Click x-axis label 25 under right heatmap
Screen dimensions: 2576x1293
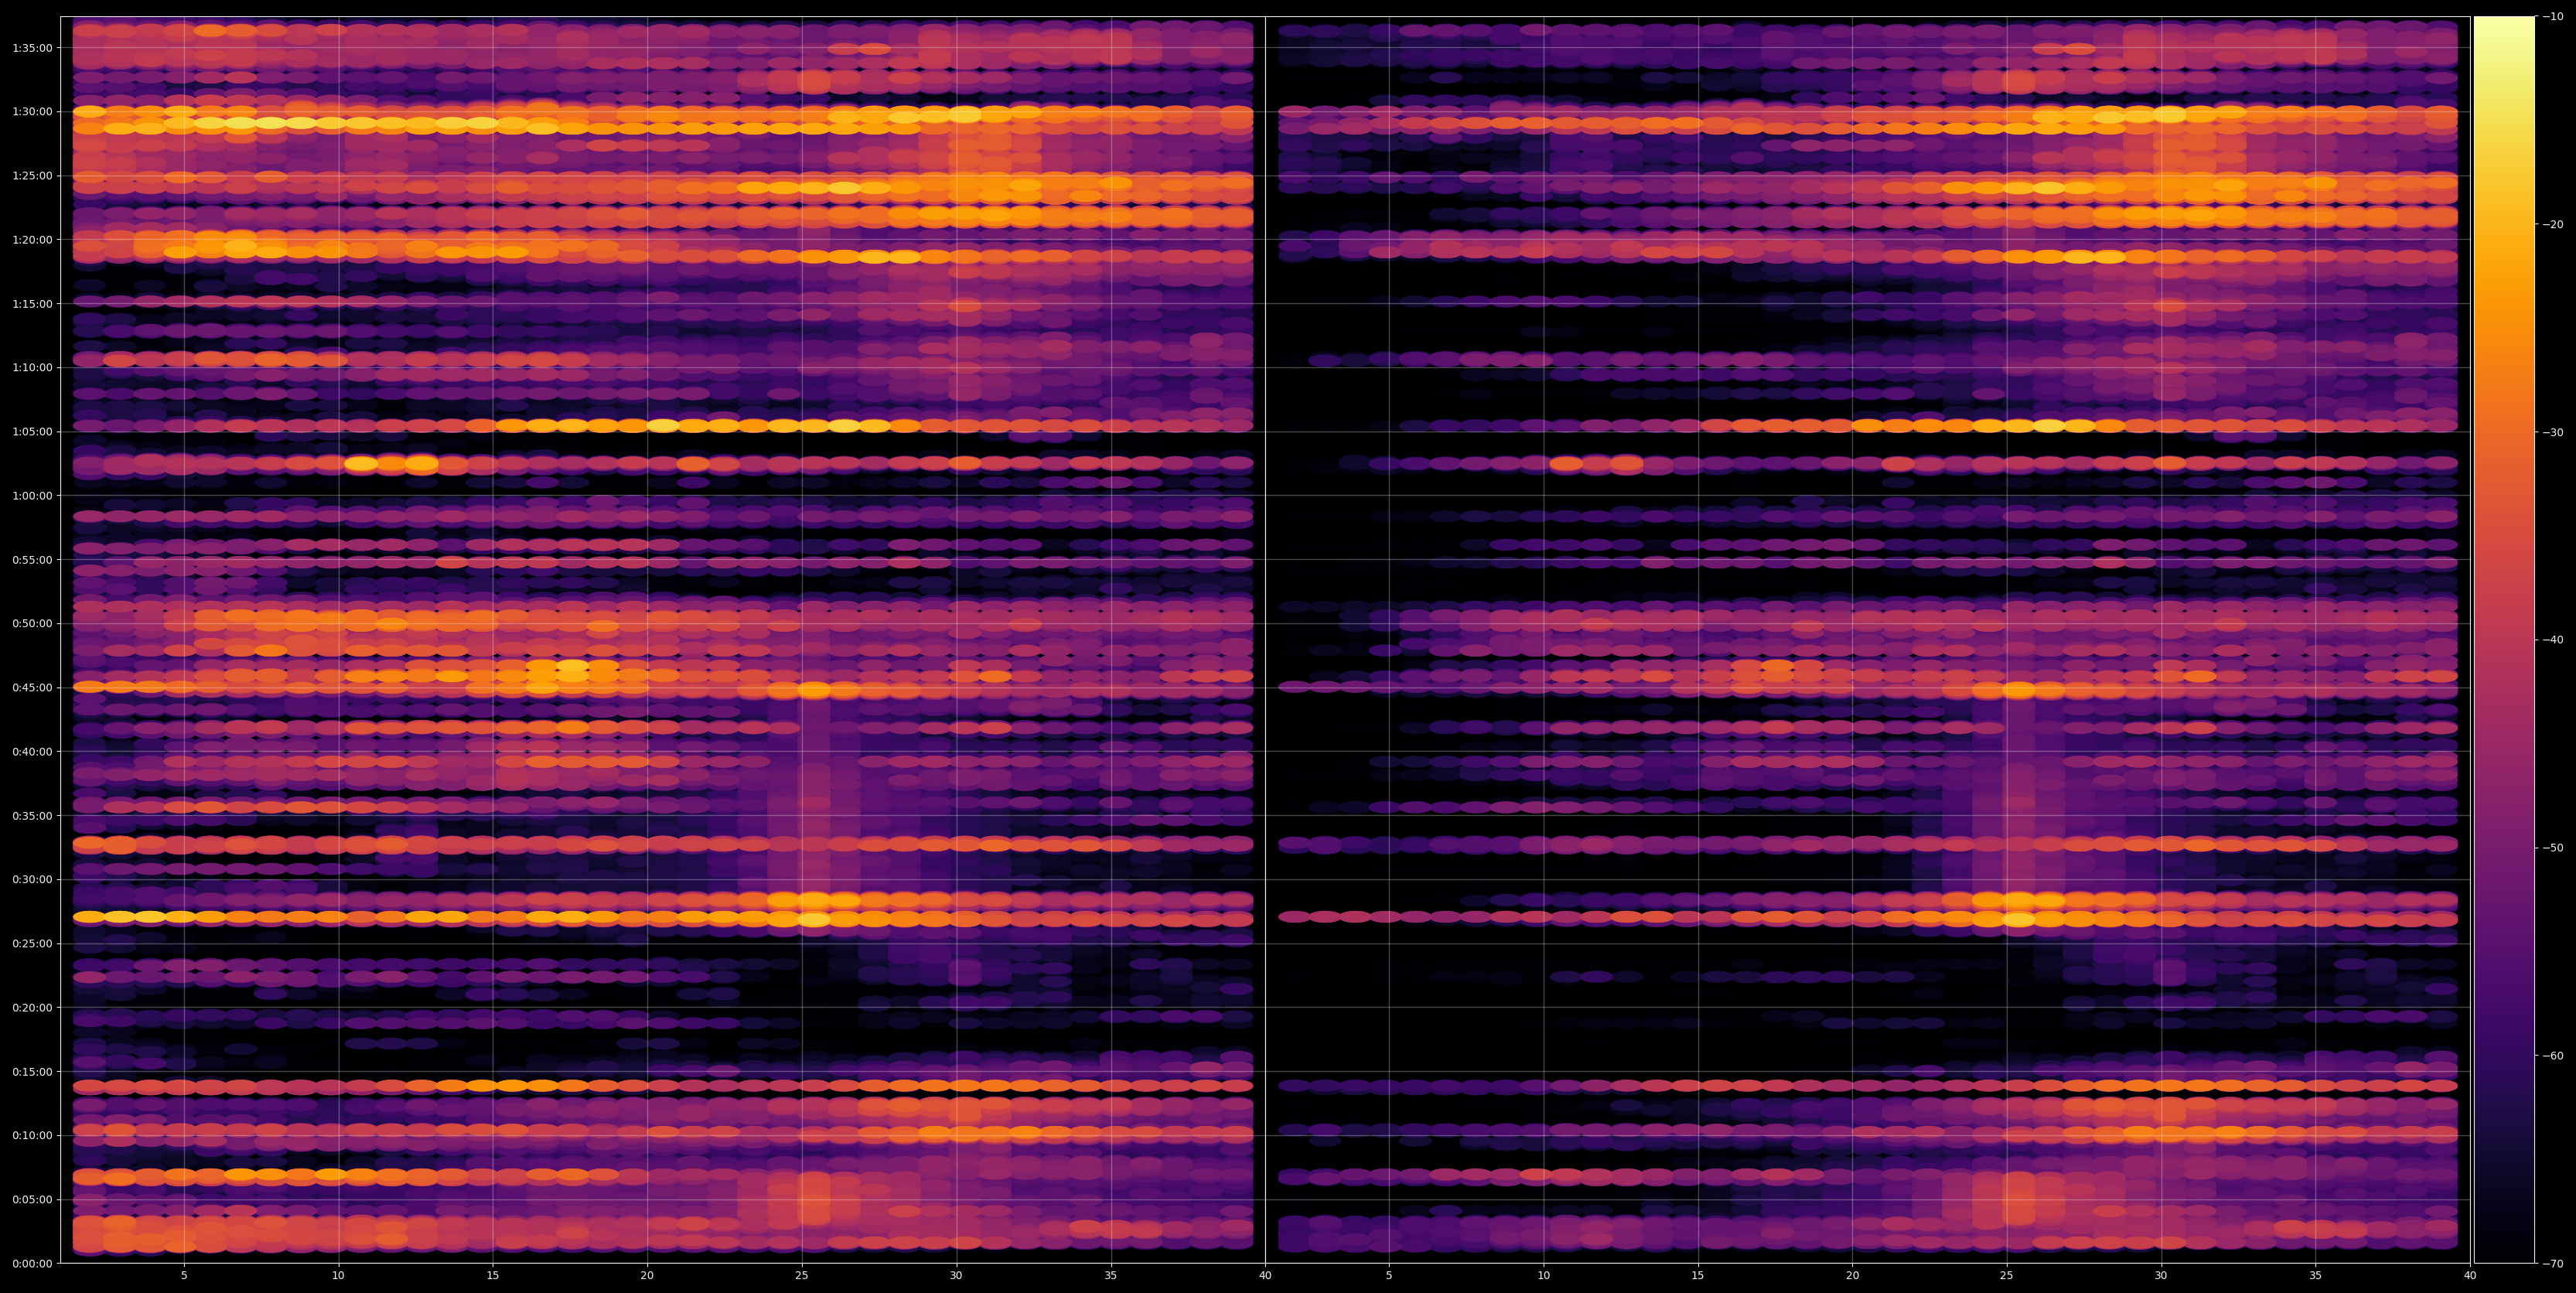(x=2007, y=1276)
